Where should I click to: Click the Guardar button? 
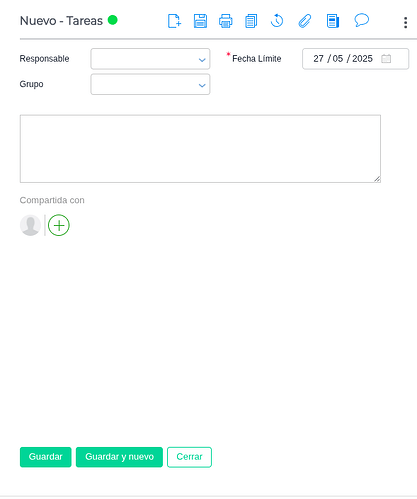pyautogui.click(x=46, y=457)
